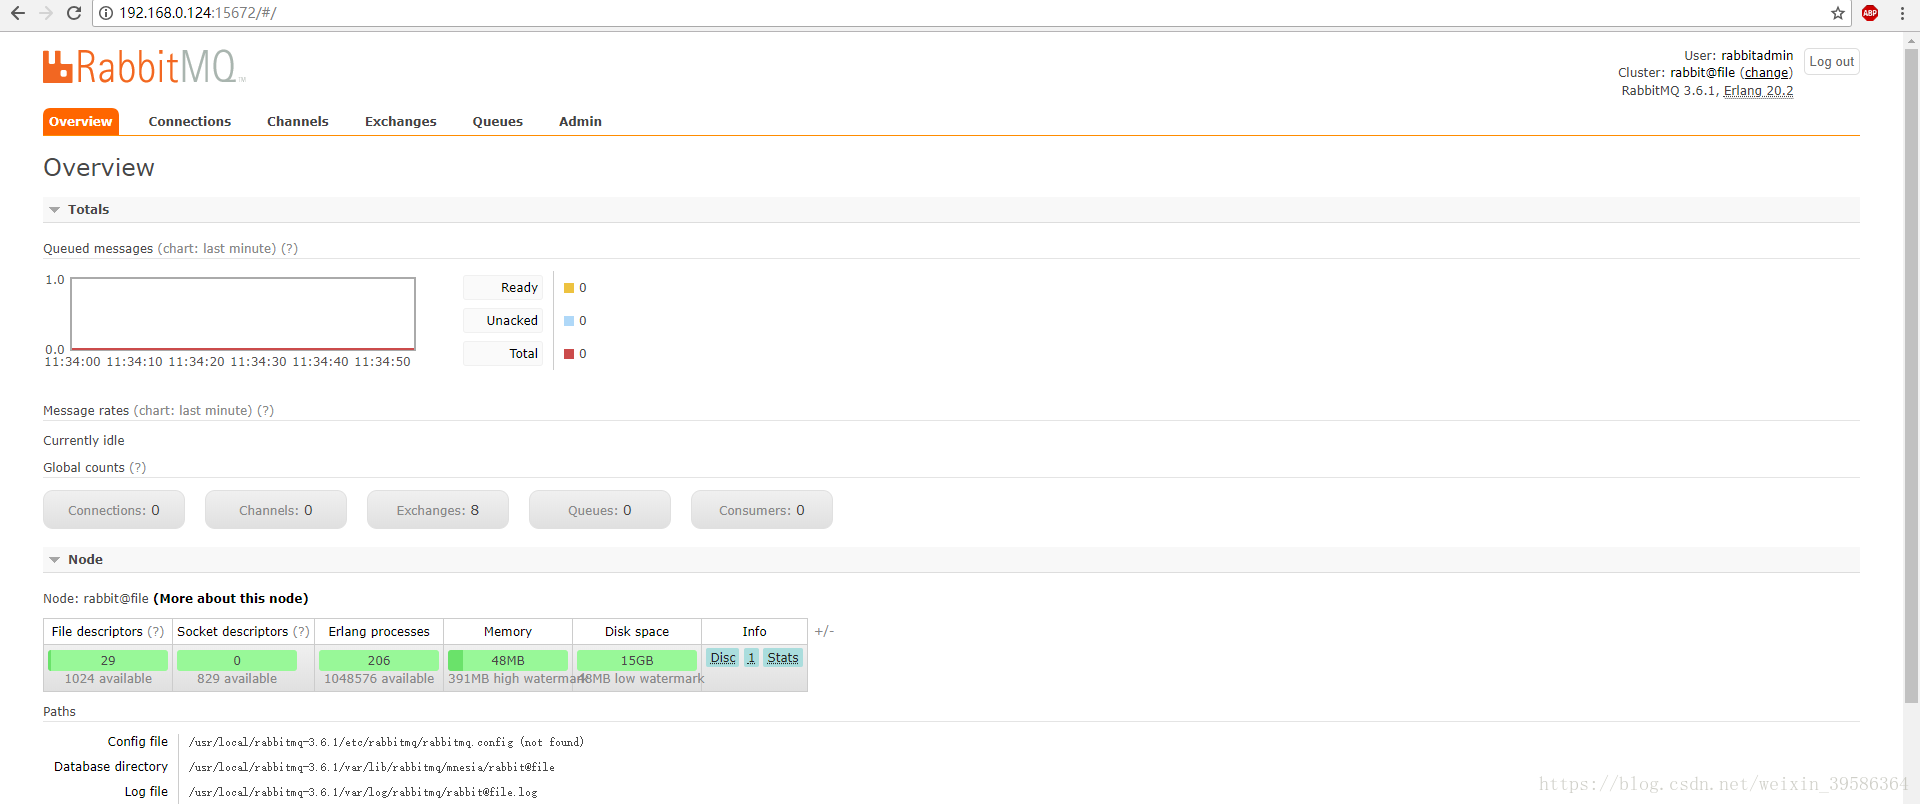Go to the Exchanges tab
Viewport: 1920px width, 804px height.
tap(401, 121)
